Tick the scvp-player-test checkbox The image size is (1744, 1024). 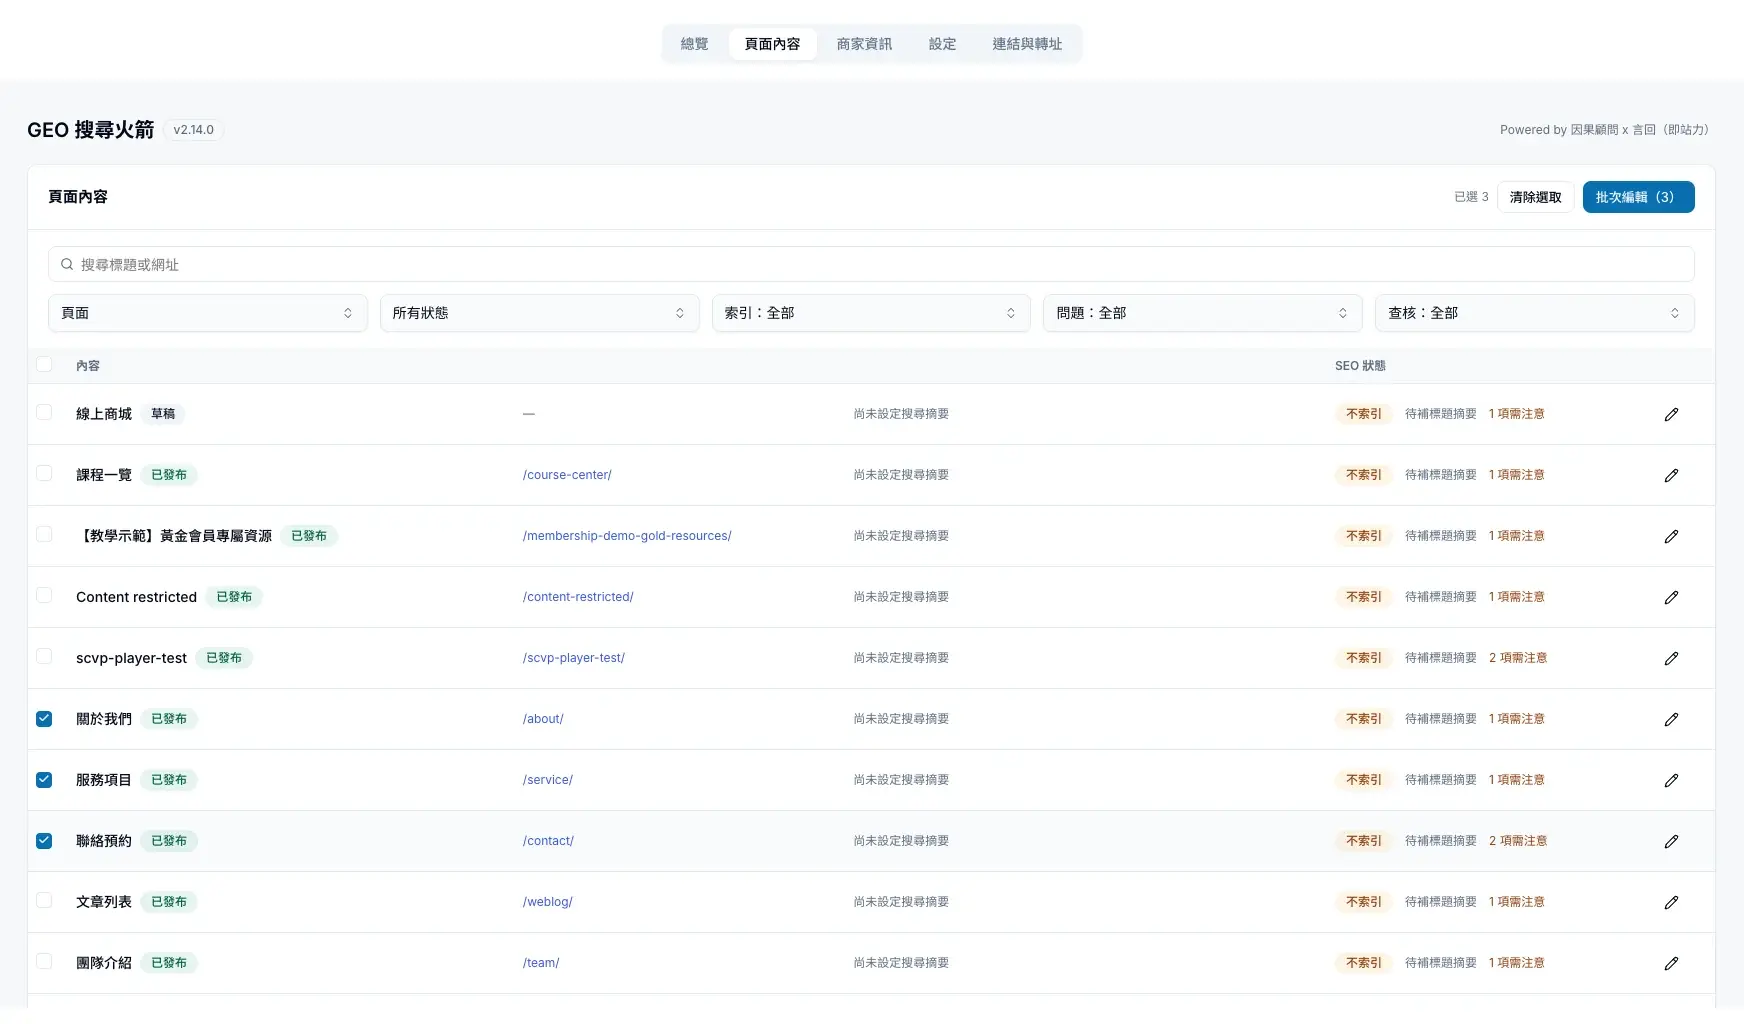[x=44, y=656]
